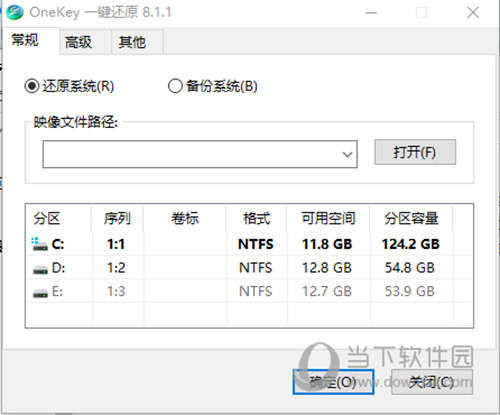The width and height of the screenshot is (500, 415).
Task: Click the 可用空间 column header
Action: [328, 219]
